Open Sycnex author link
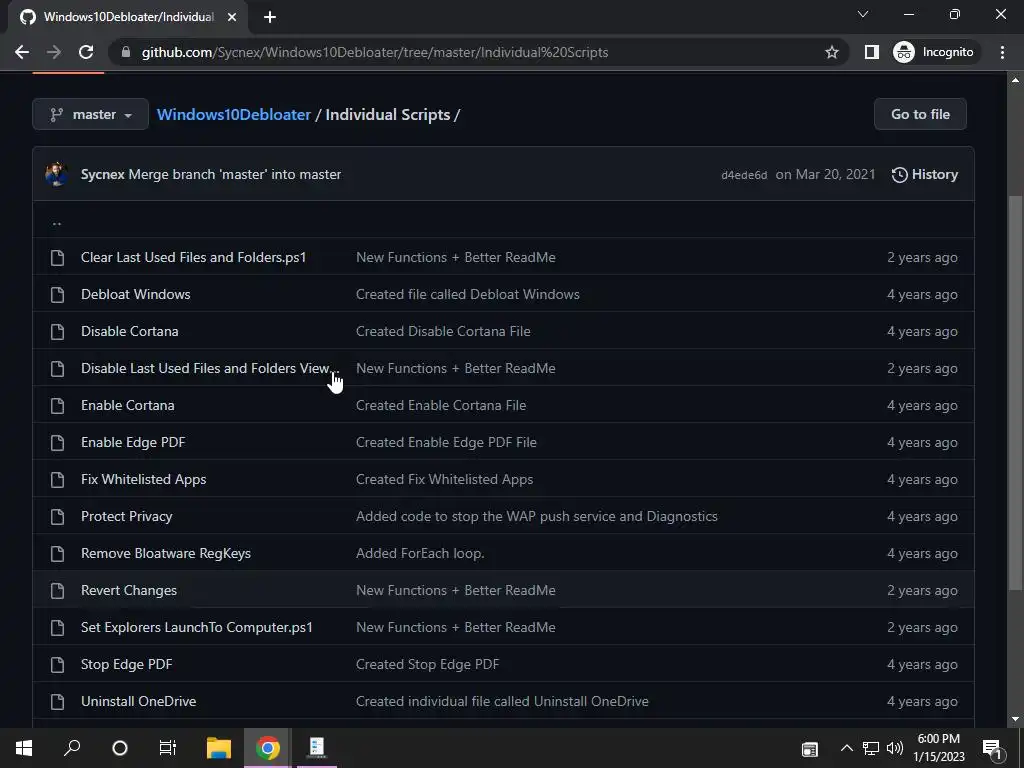1024x768 pixels. [x=103, y=174]
